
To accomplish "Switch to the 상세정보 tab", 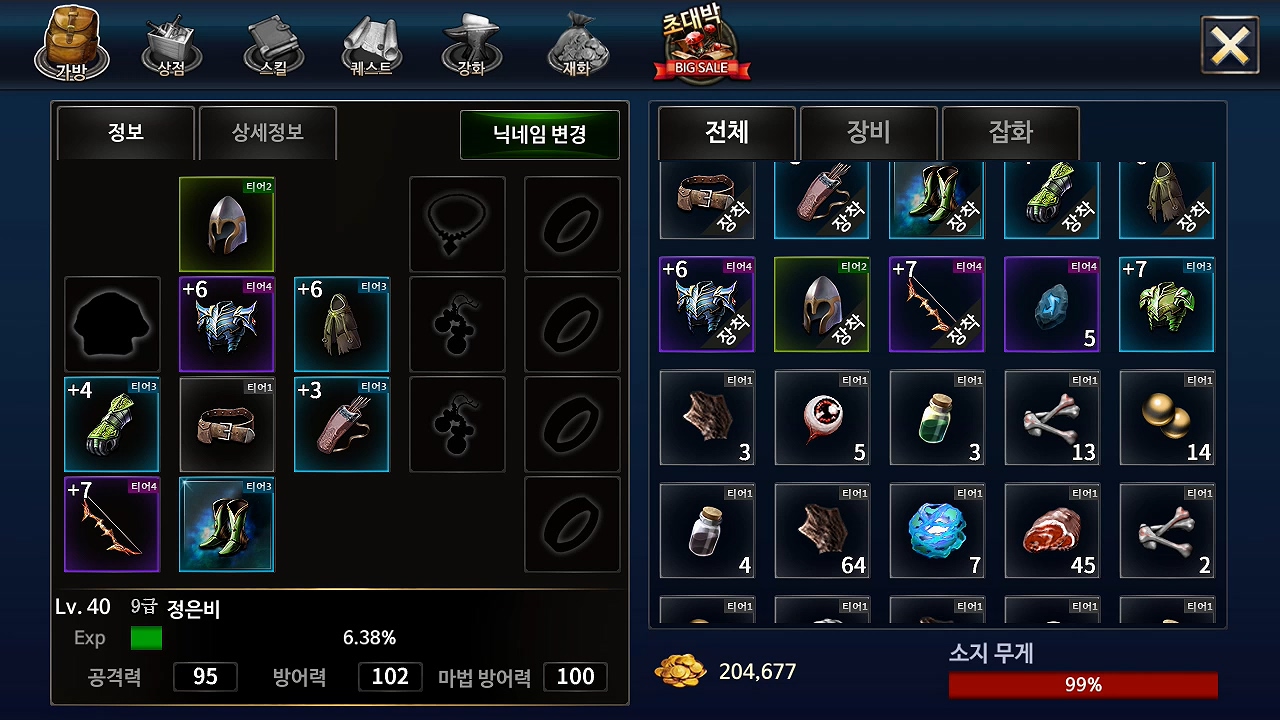I will click(268, 133).
